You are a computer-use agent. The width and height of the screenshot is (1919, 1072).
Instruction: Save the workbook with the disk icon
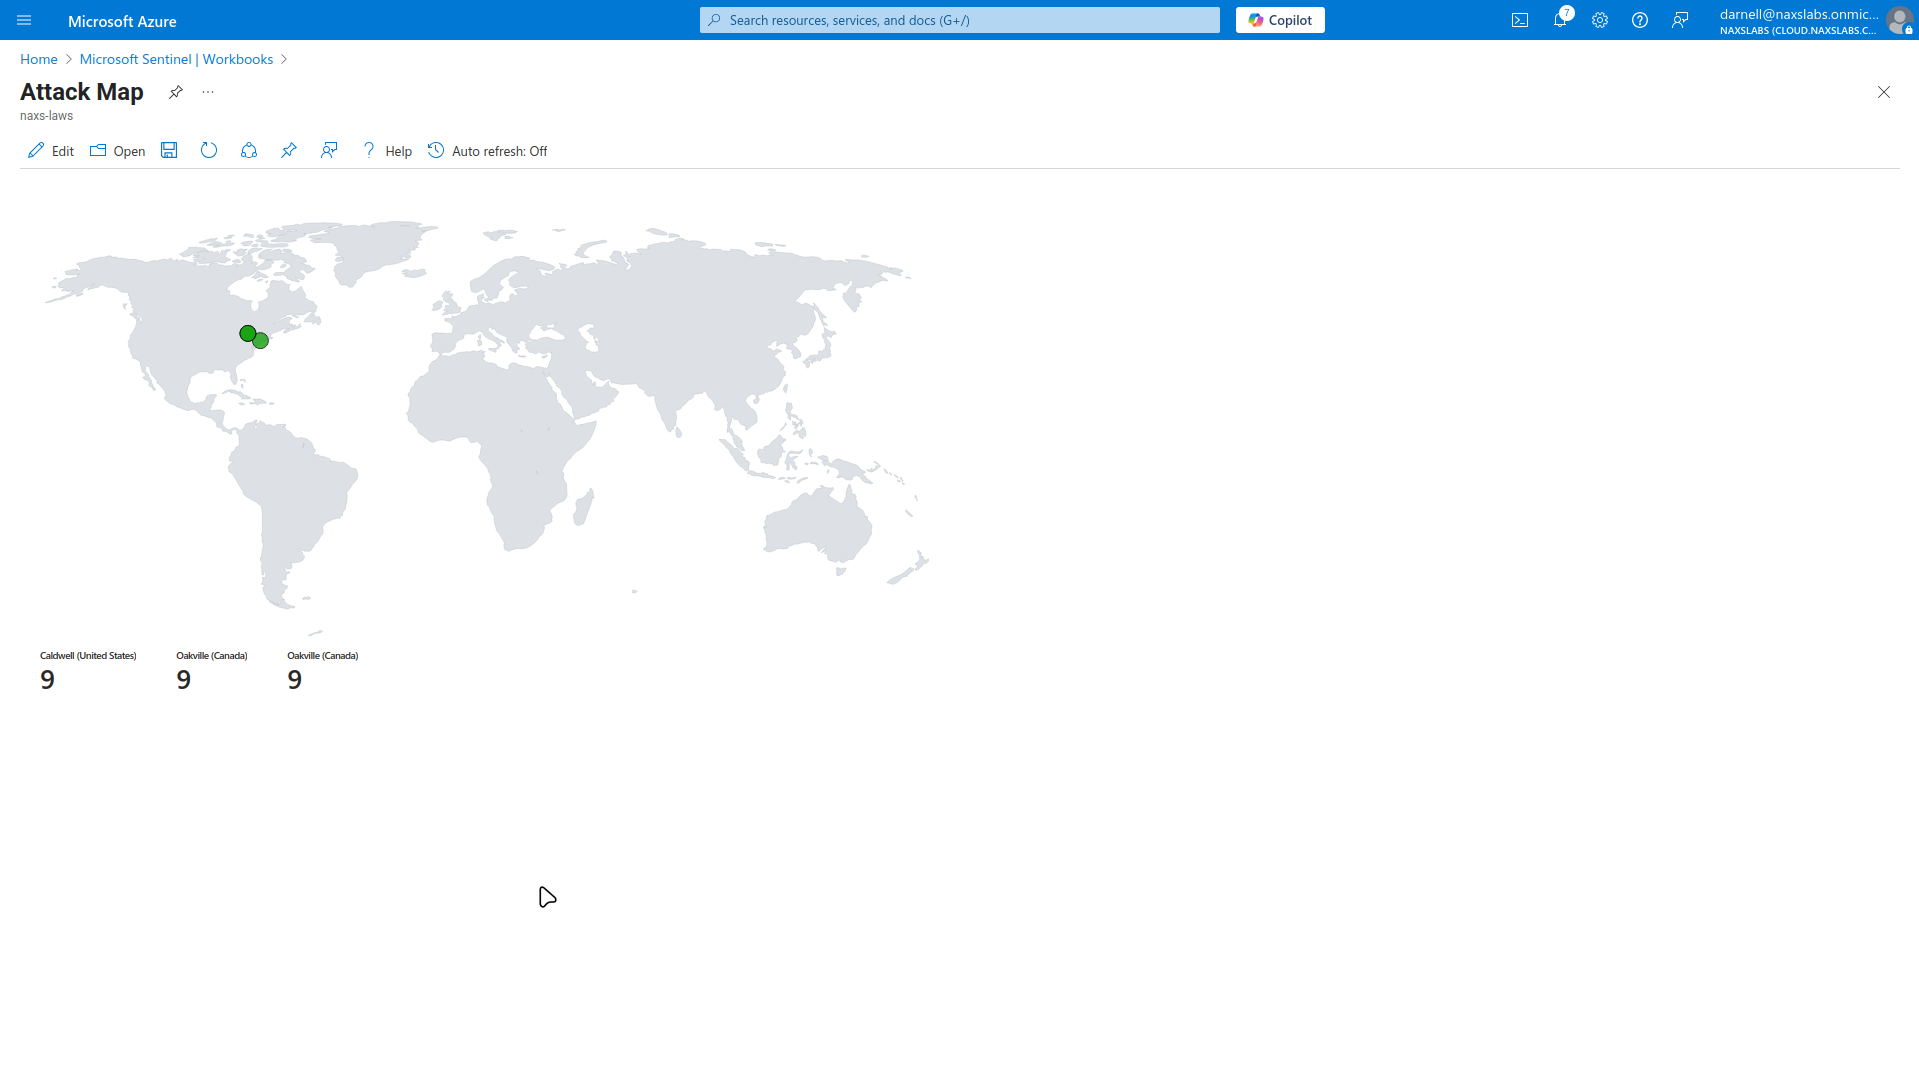(169, 150)
